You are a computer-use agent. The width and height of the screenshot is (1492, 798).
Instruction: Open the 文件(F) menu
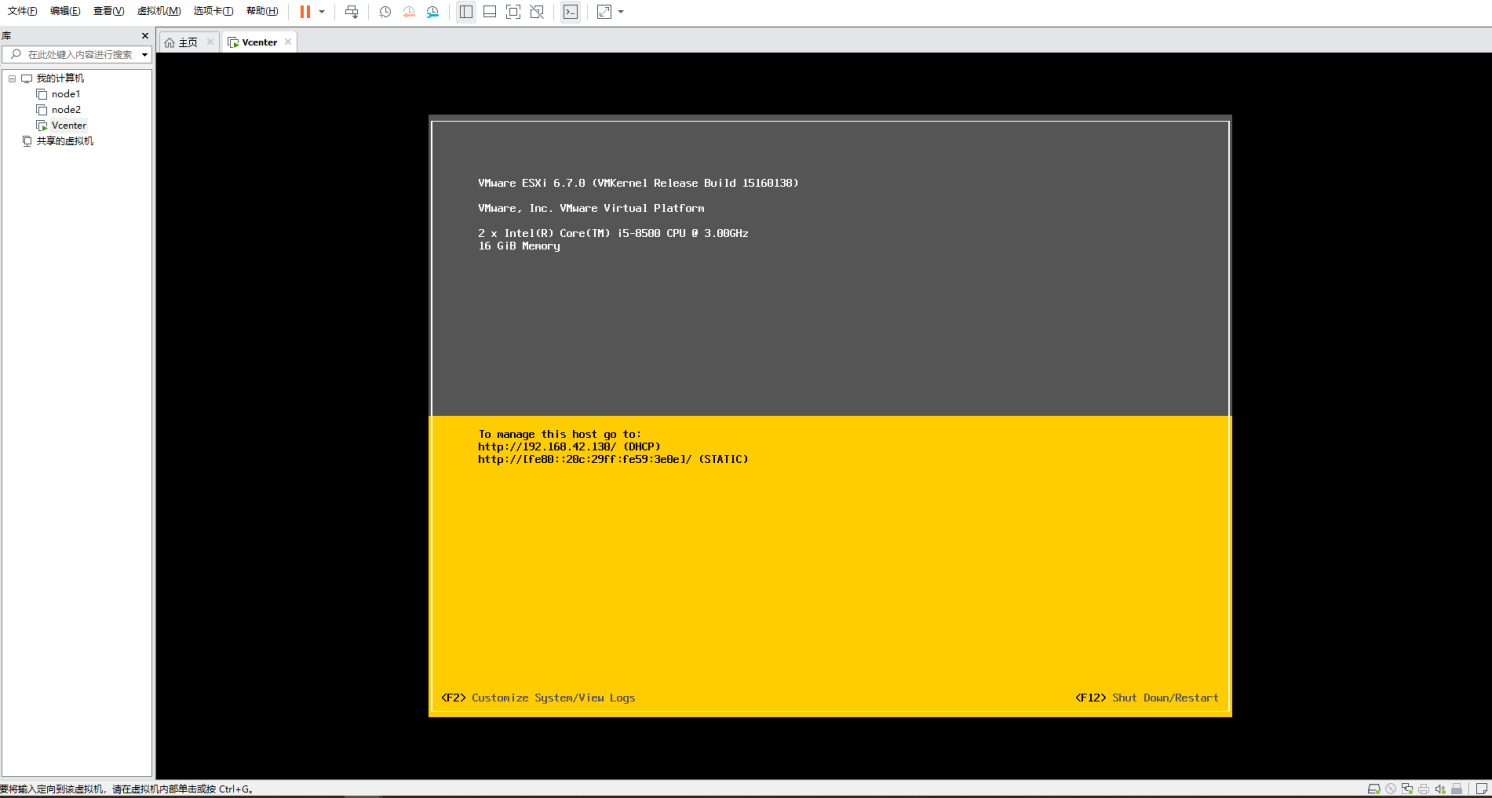coord(22,11)
